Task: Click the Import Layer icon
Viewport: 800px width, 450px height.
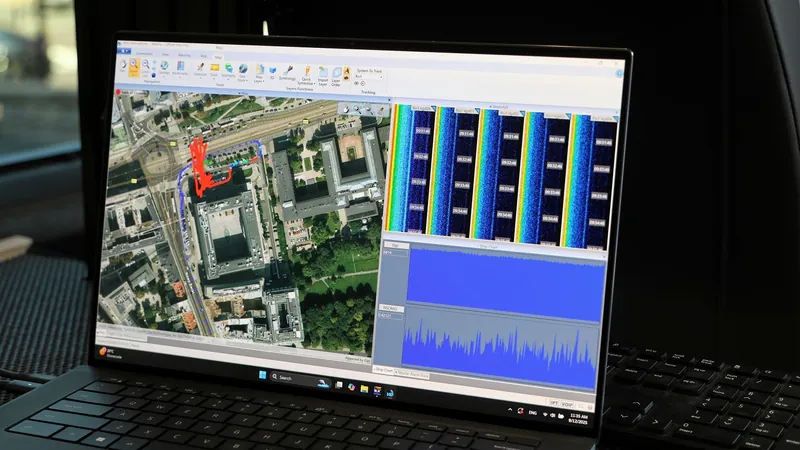Action: (322, 74)
